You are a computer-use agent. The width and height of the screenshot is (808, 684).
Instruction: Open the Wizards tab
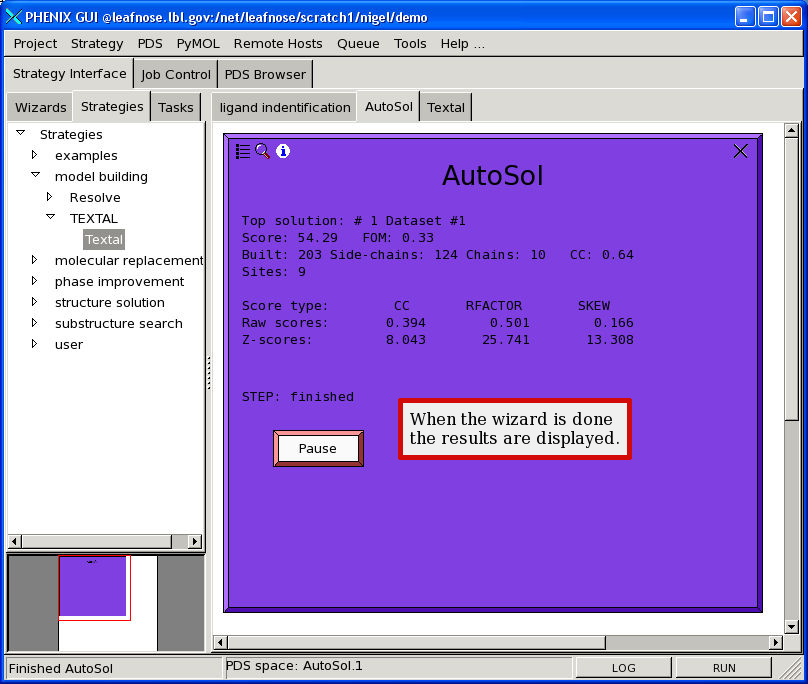click(x=40, y=107)
